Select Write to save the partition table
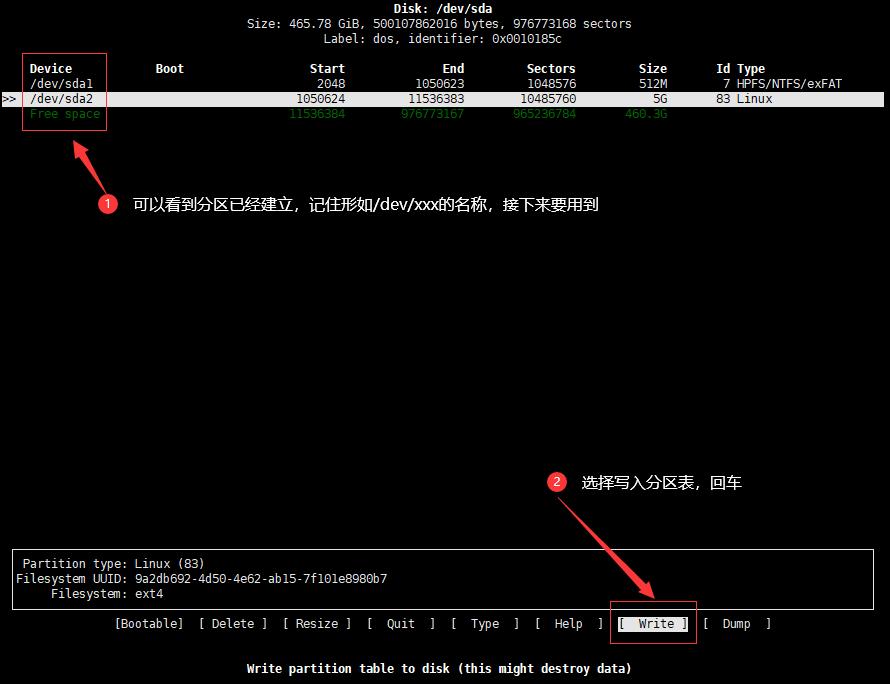 652,623
